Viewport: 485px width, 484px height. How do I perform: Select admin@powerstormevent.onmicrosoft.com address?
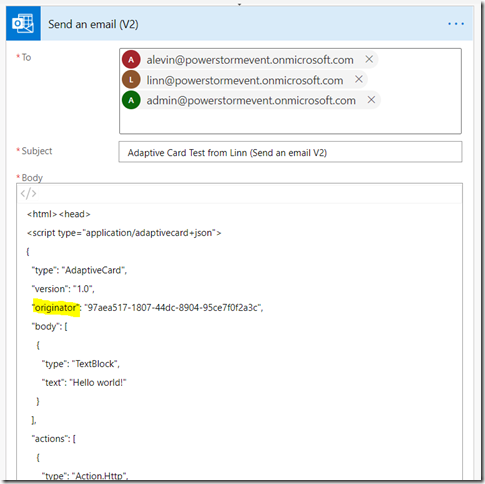click(251, 100)
